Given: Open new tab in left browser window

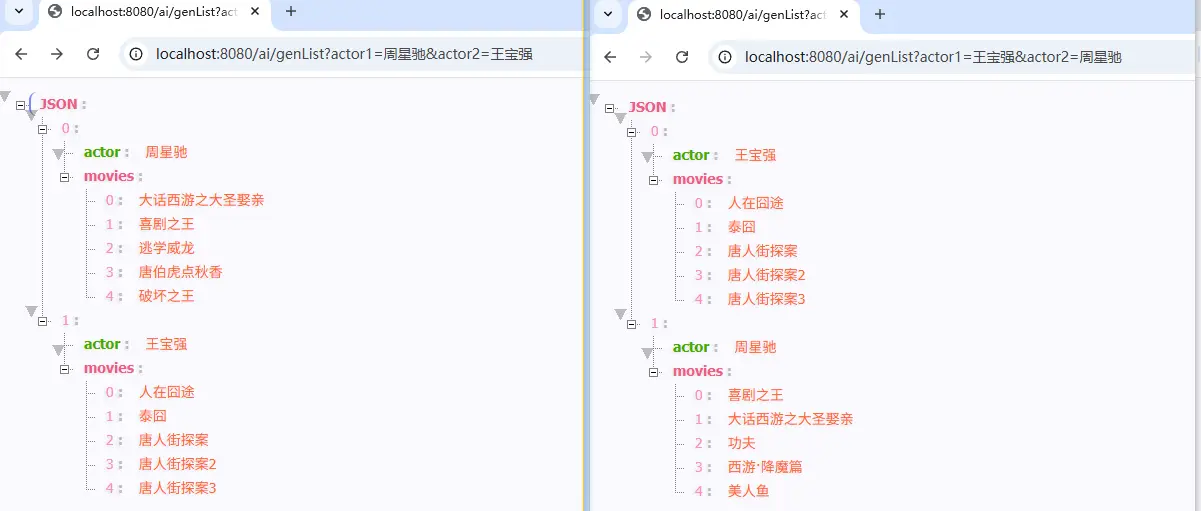Looking at the screenshot, I should tap(291, 11).
